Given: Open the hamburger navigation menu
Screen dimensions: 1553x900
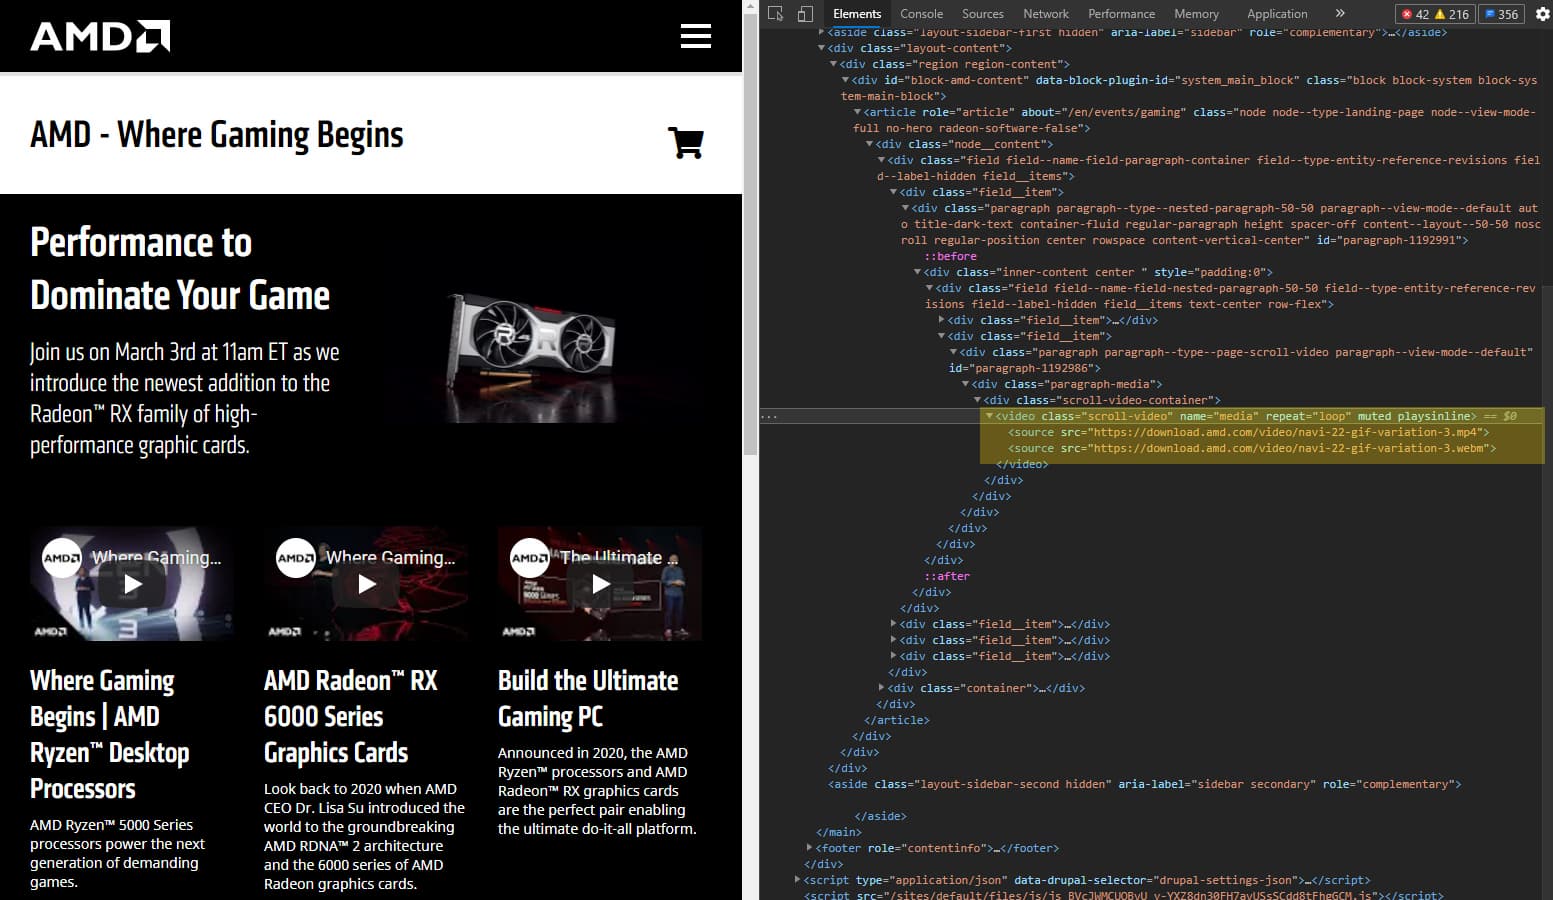Looking at the screenshot, I should [x=695, y=36].
